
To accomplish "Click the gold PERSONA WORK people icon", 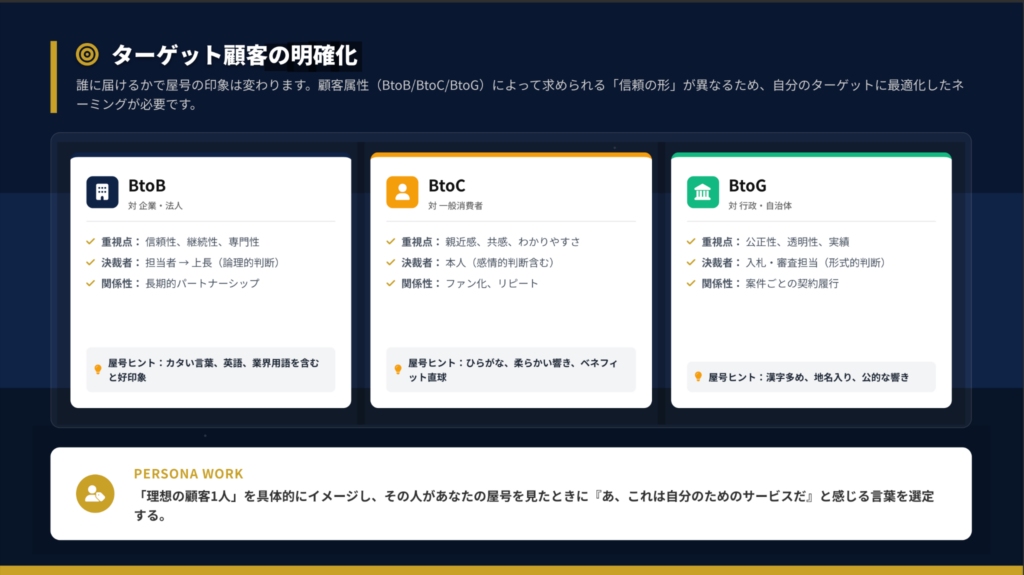I will [96, 493].
